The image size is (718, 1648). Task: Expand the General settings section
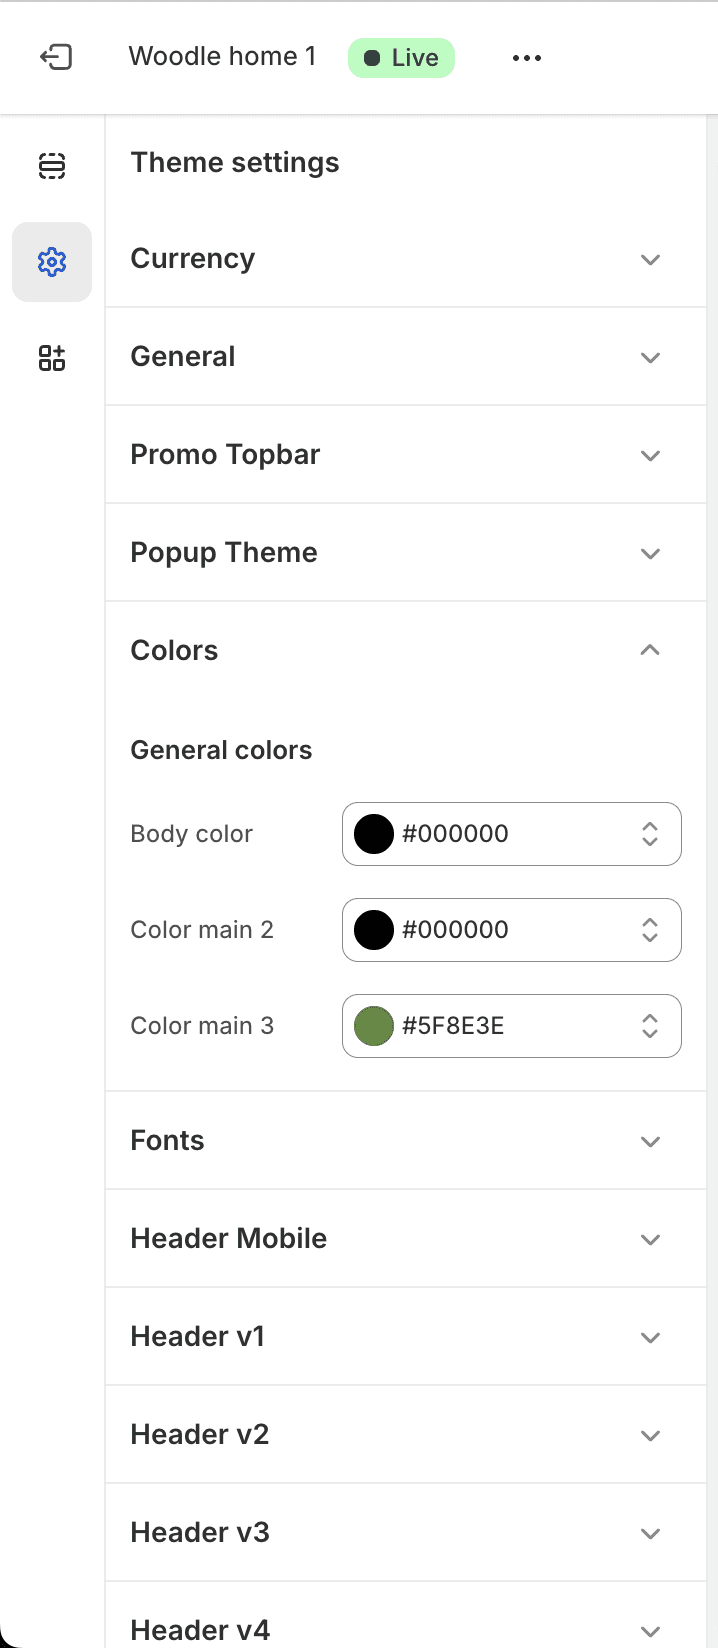[x=406, y=357]
